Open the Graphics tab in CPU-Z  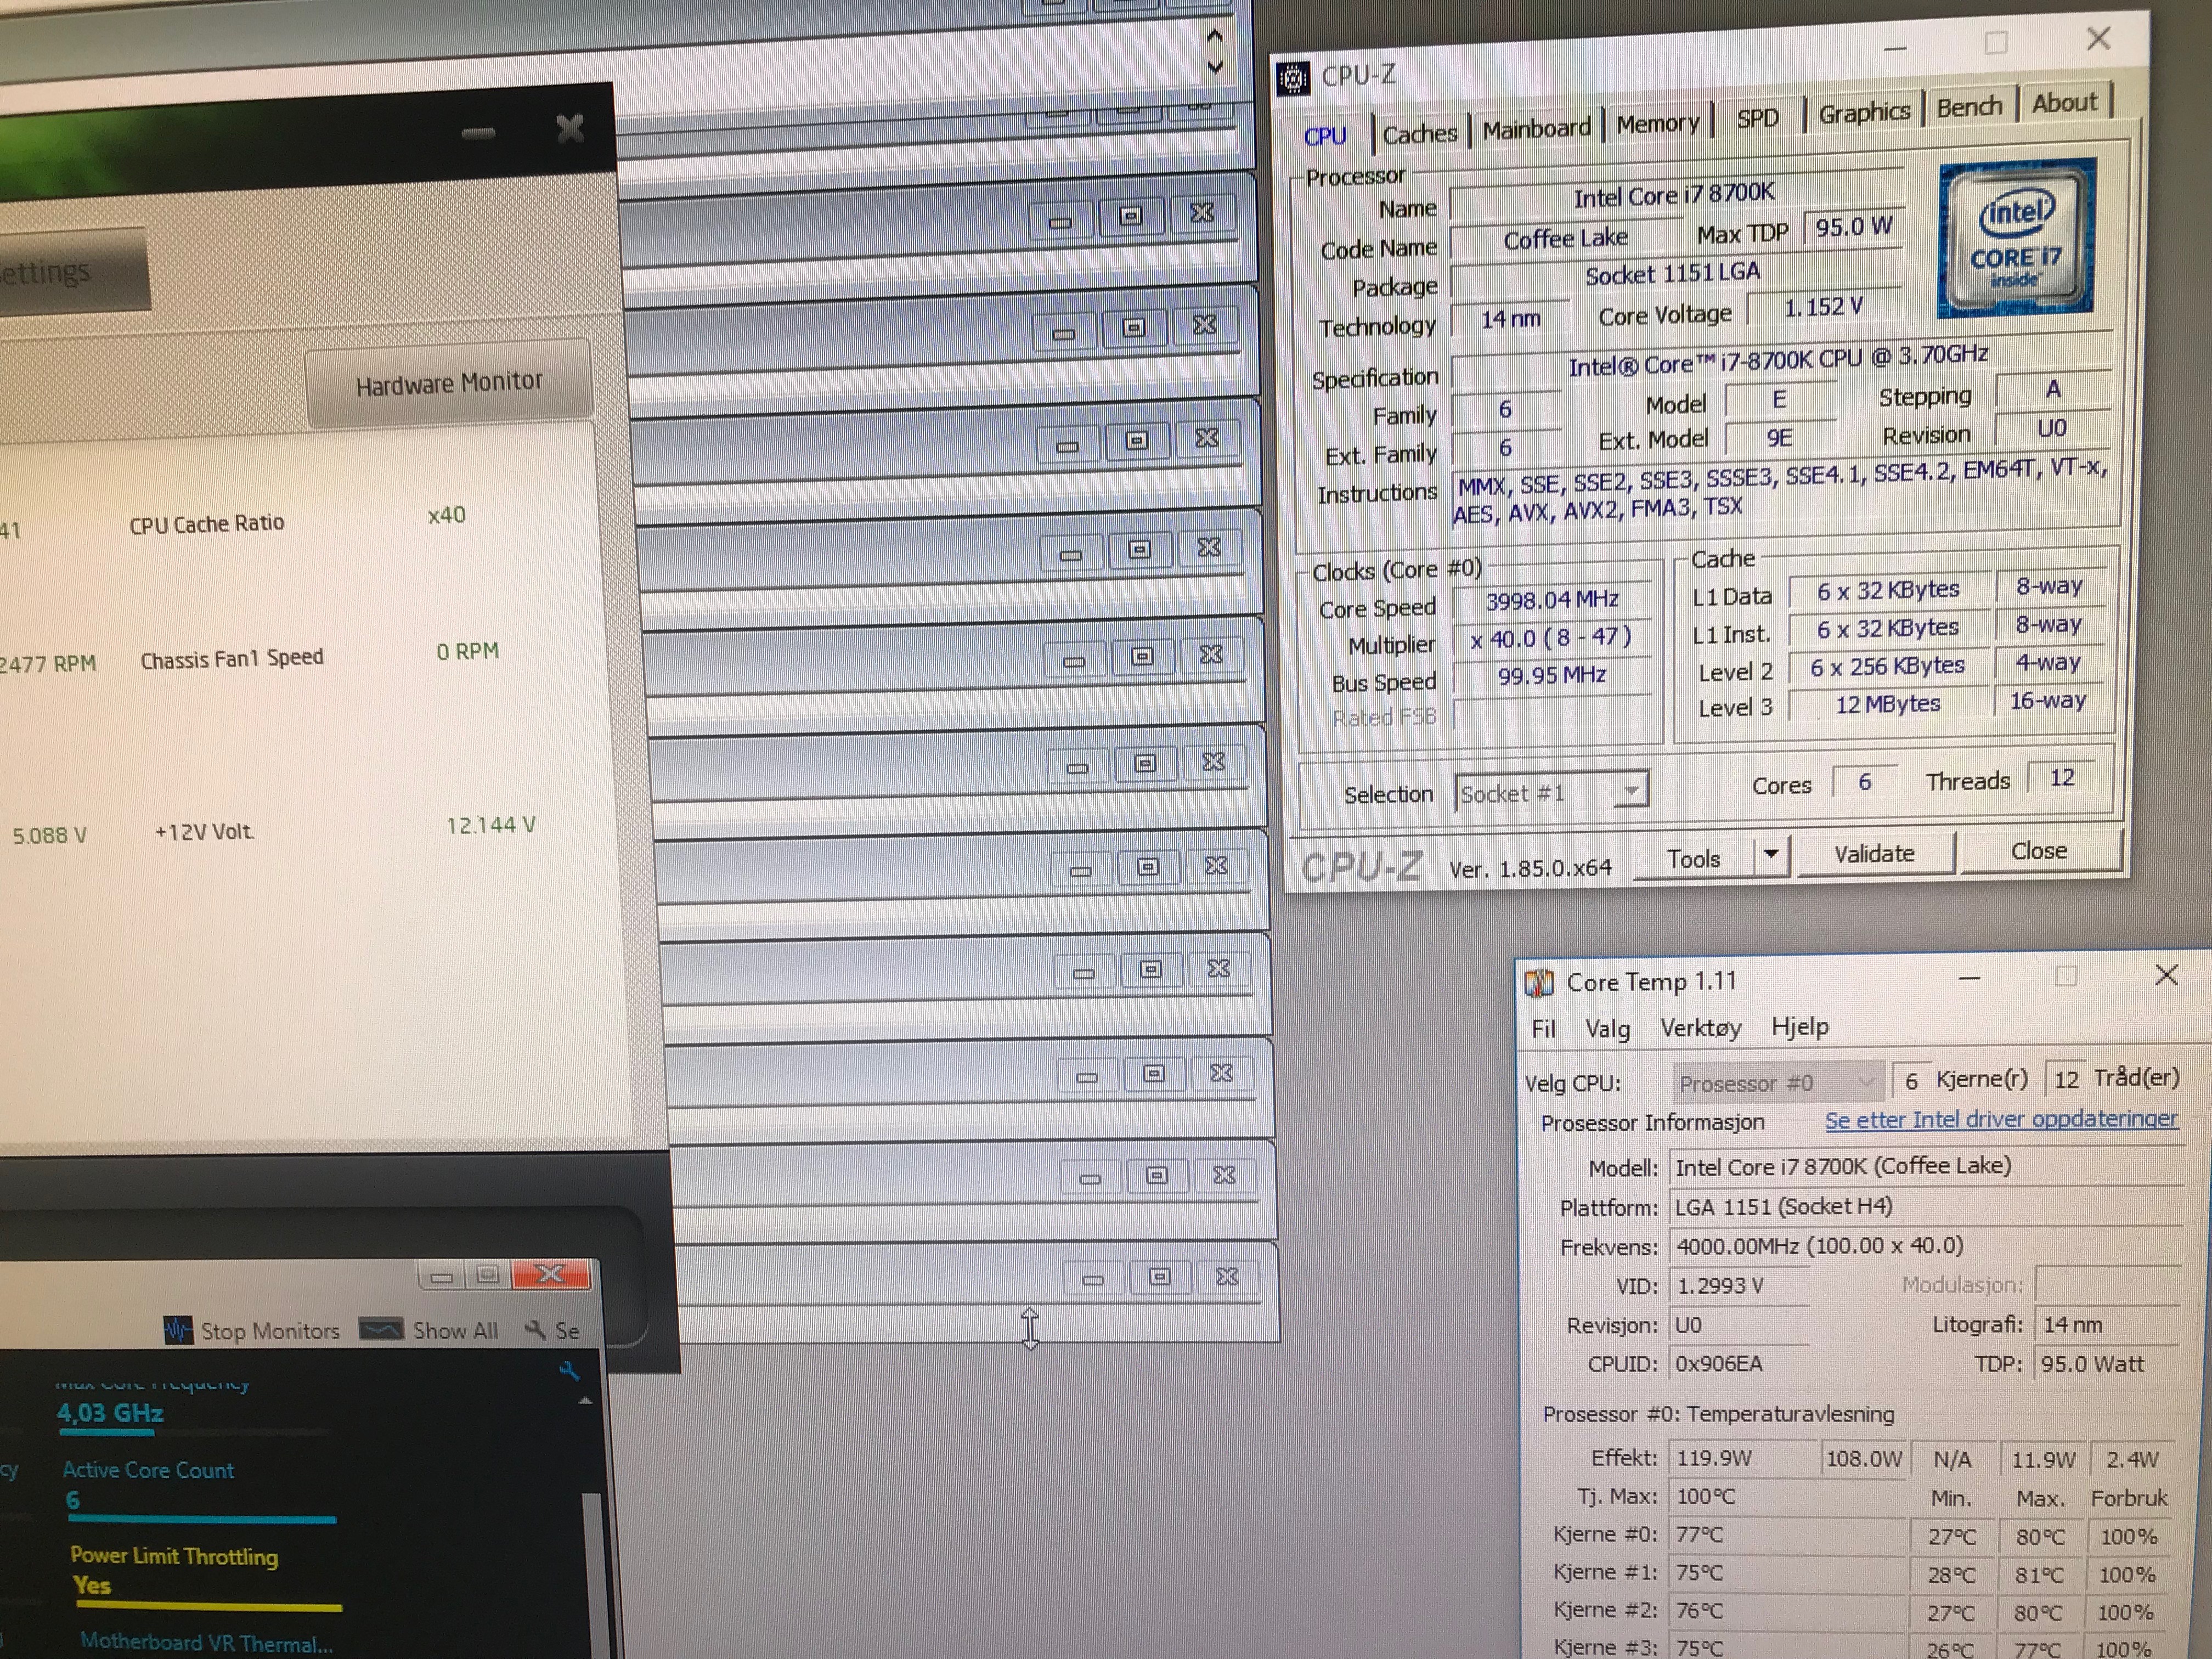point(1864,113)
